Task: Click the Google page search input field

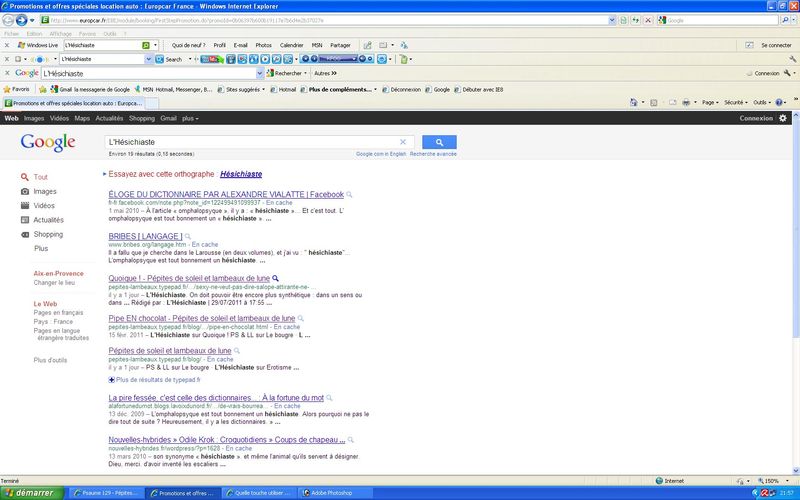Action: [254, 142]
